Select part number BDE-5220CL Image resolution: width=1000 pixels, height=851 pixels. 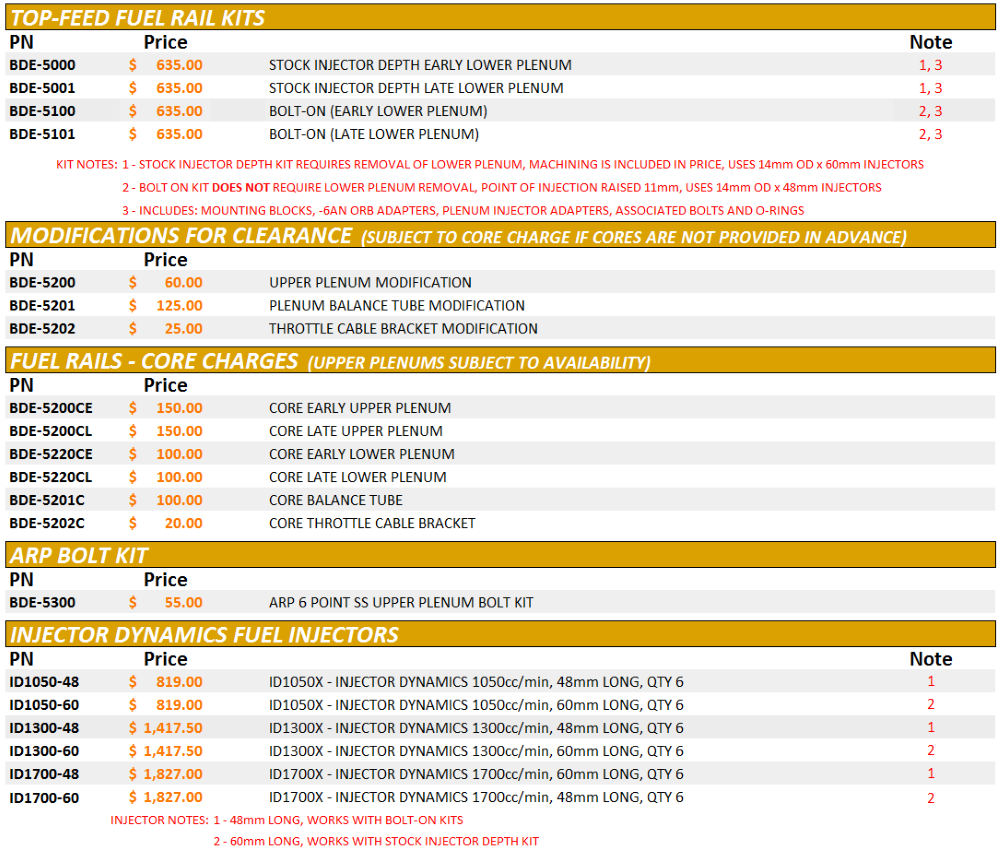[x=50, y=477]
